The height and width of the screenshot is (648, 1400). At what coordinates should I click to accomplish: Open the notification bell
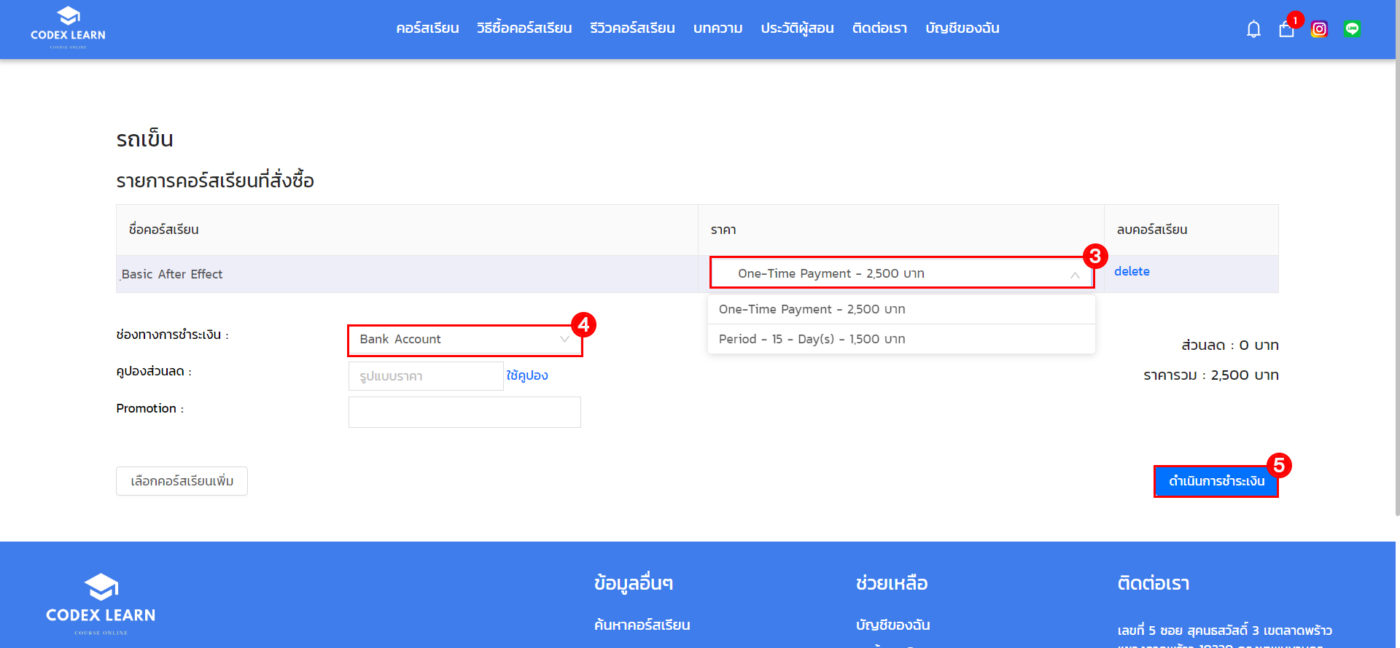pos(1253,29)
